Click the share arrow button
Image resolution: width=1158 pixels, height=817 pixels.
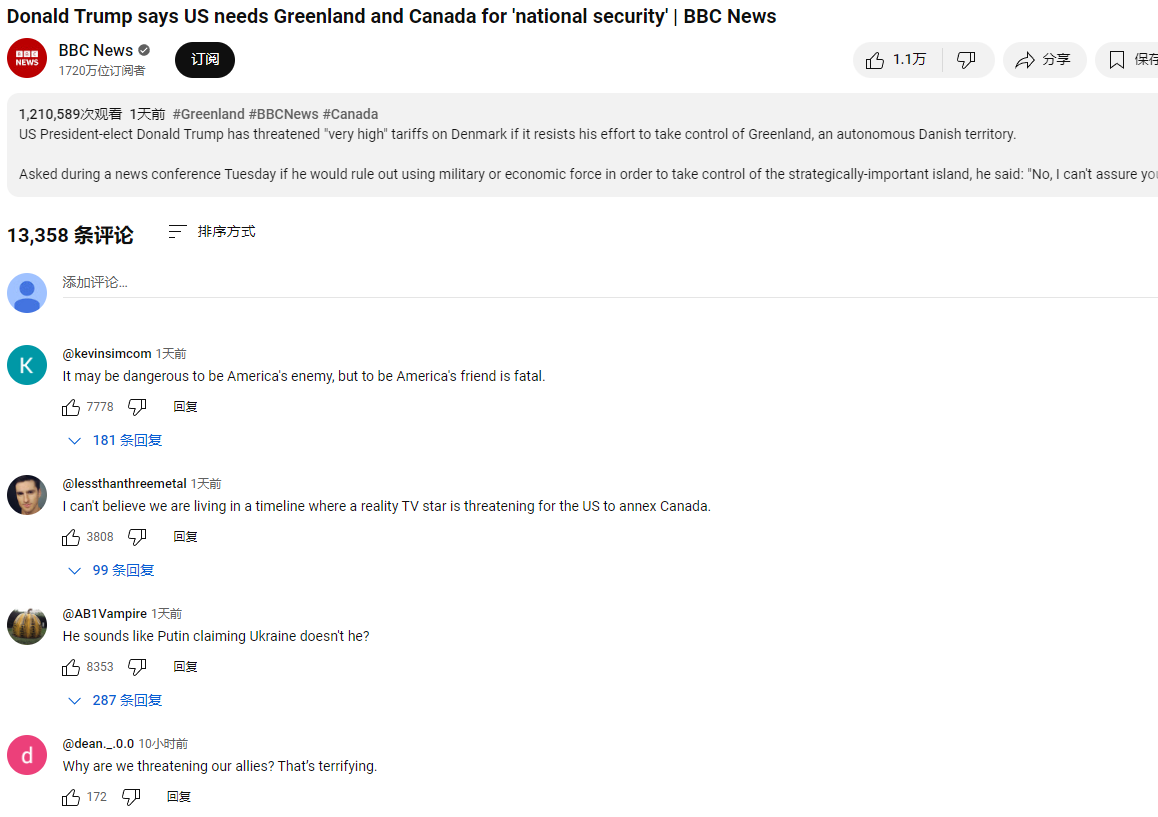[1044, 60]
